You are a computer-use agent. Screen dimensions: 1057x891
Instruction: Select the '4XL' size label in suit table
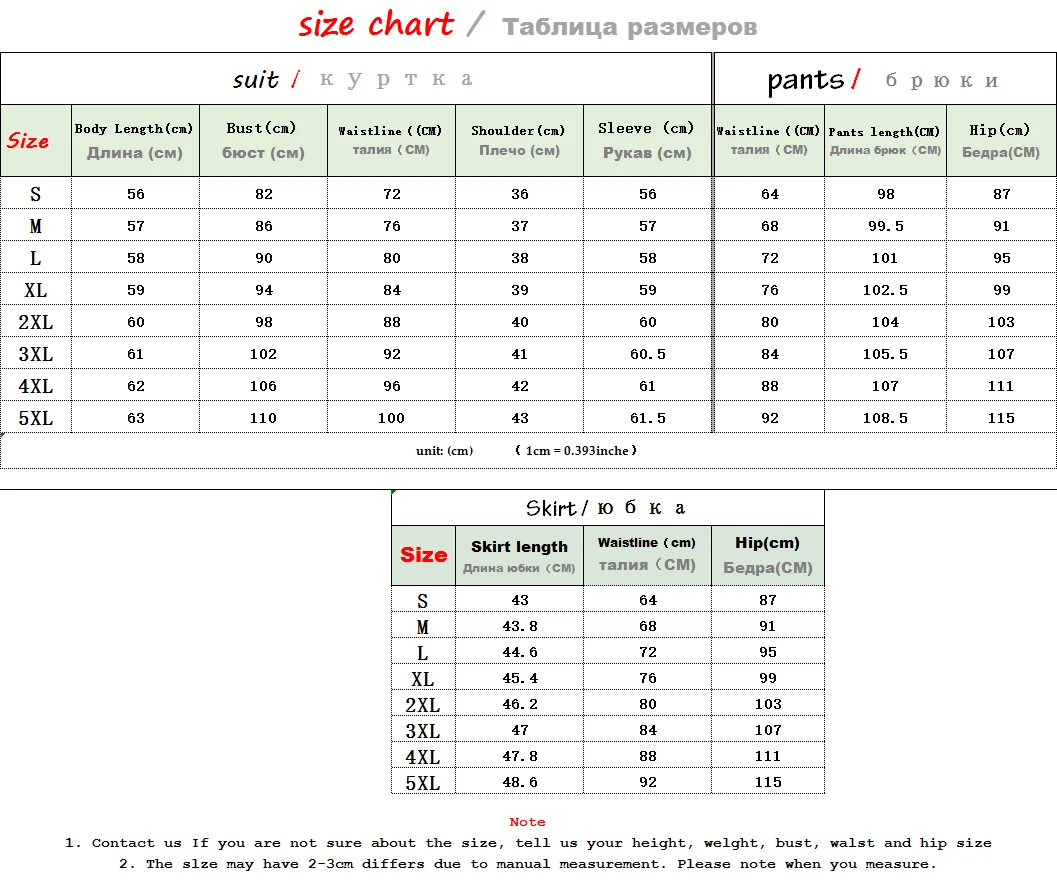tap(36, 386)
